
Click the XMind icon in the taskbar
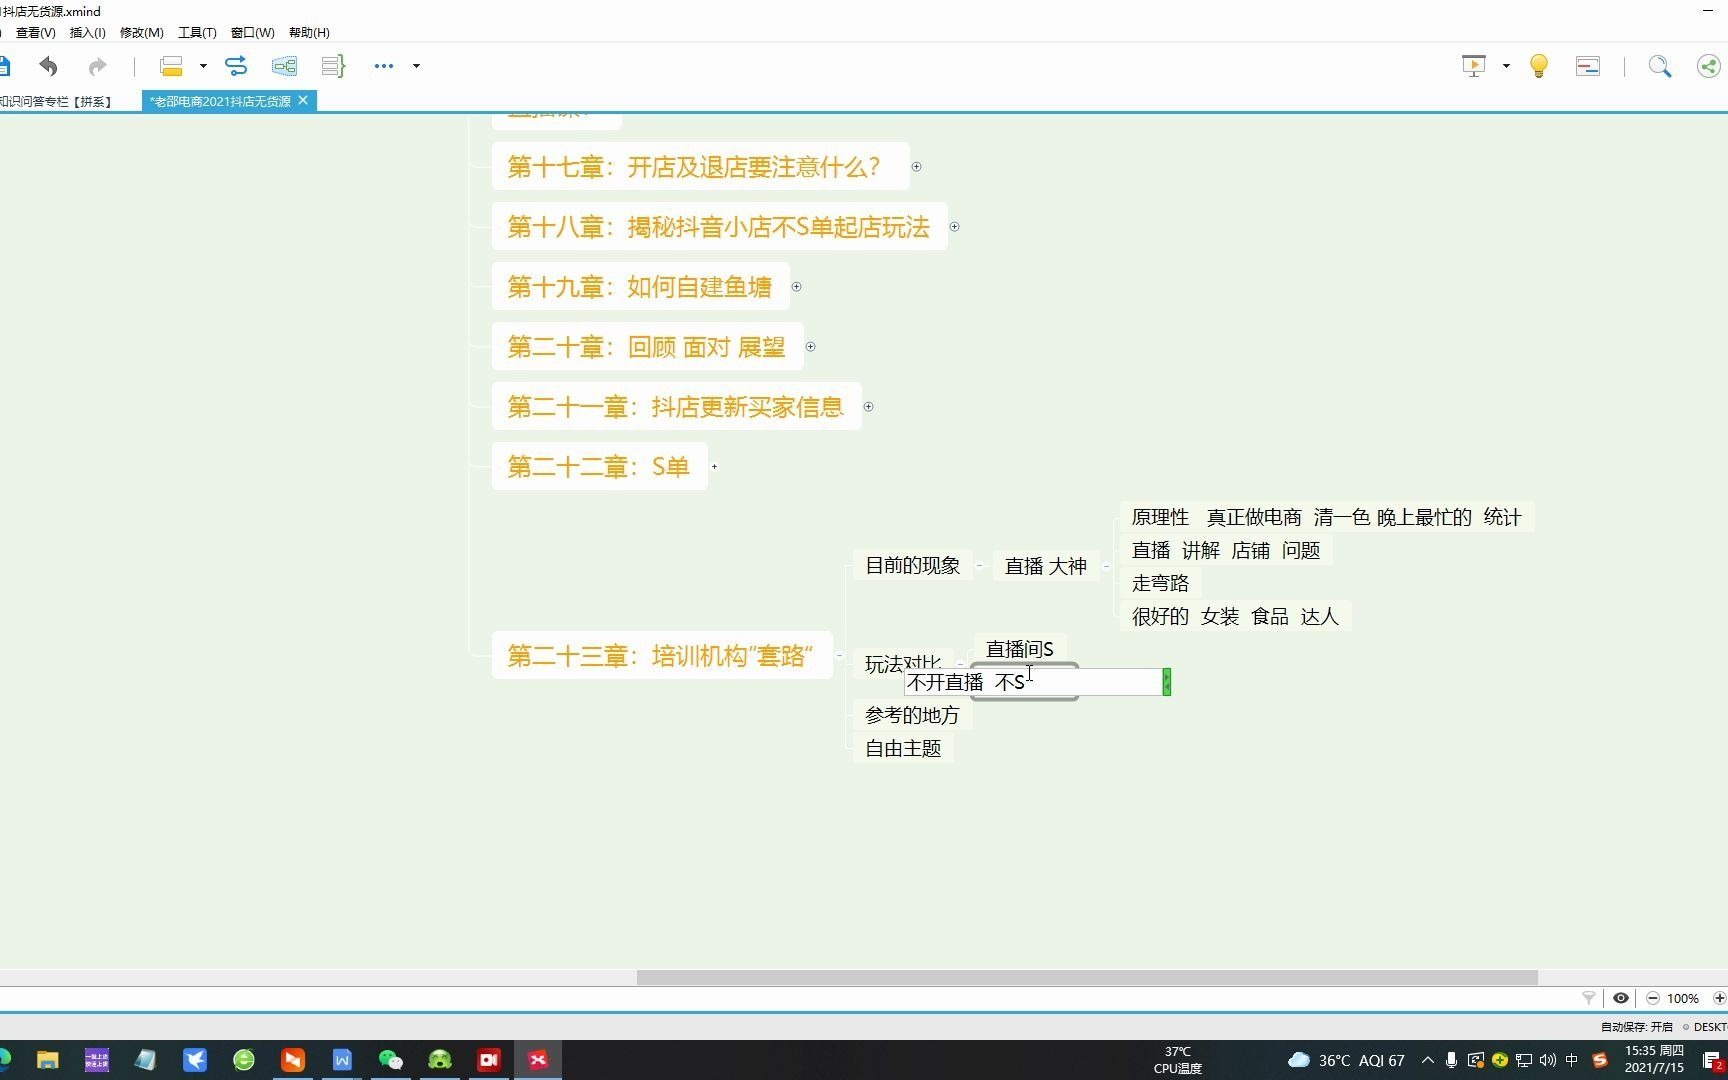(538, 1060)
